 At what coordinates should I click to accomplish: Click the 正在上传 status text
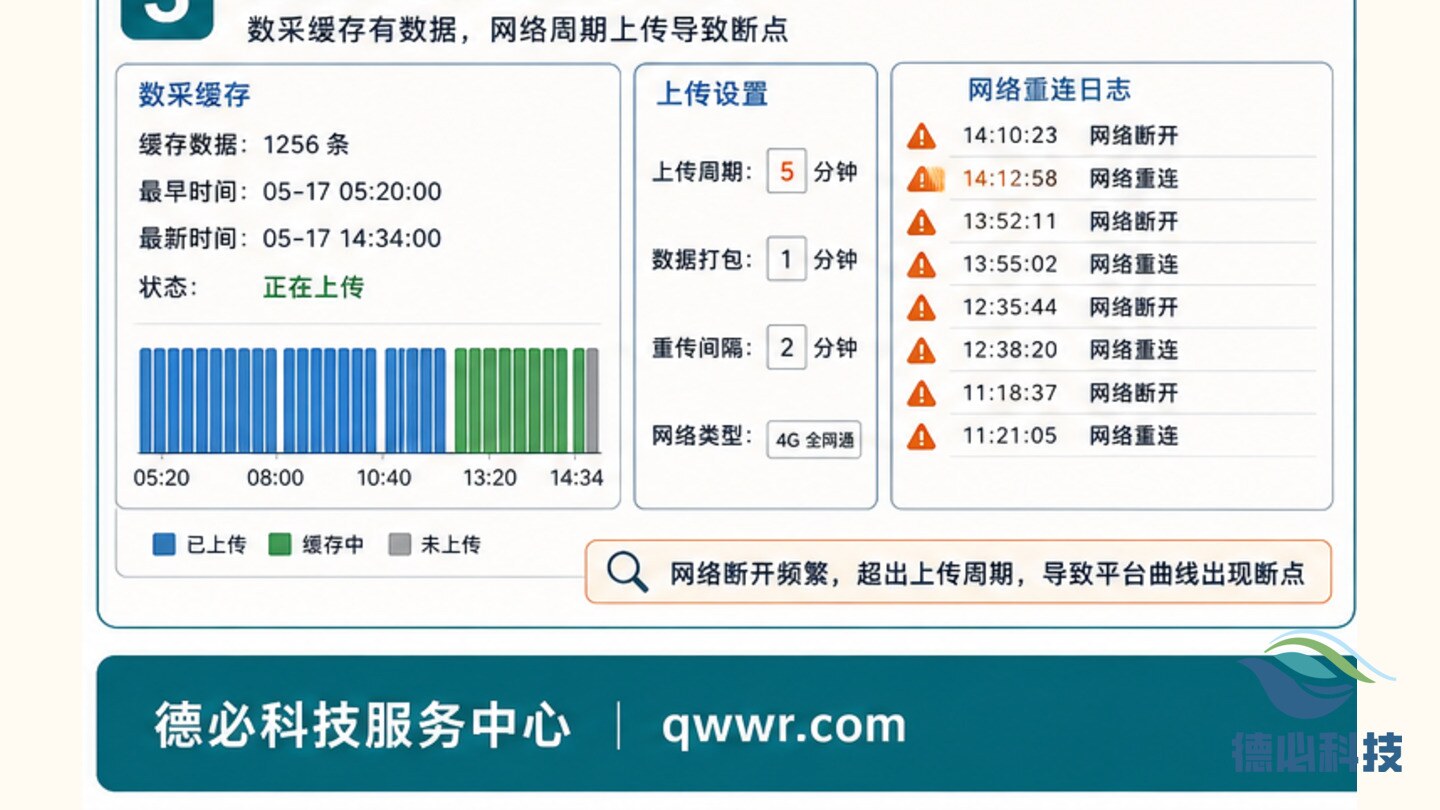[314, 288]
